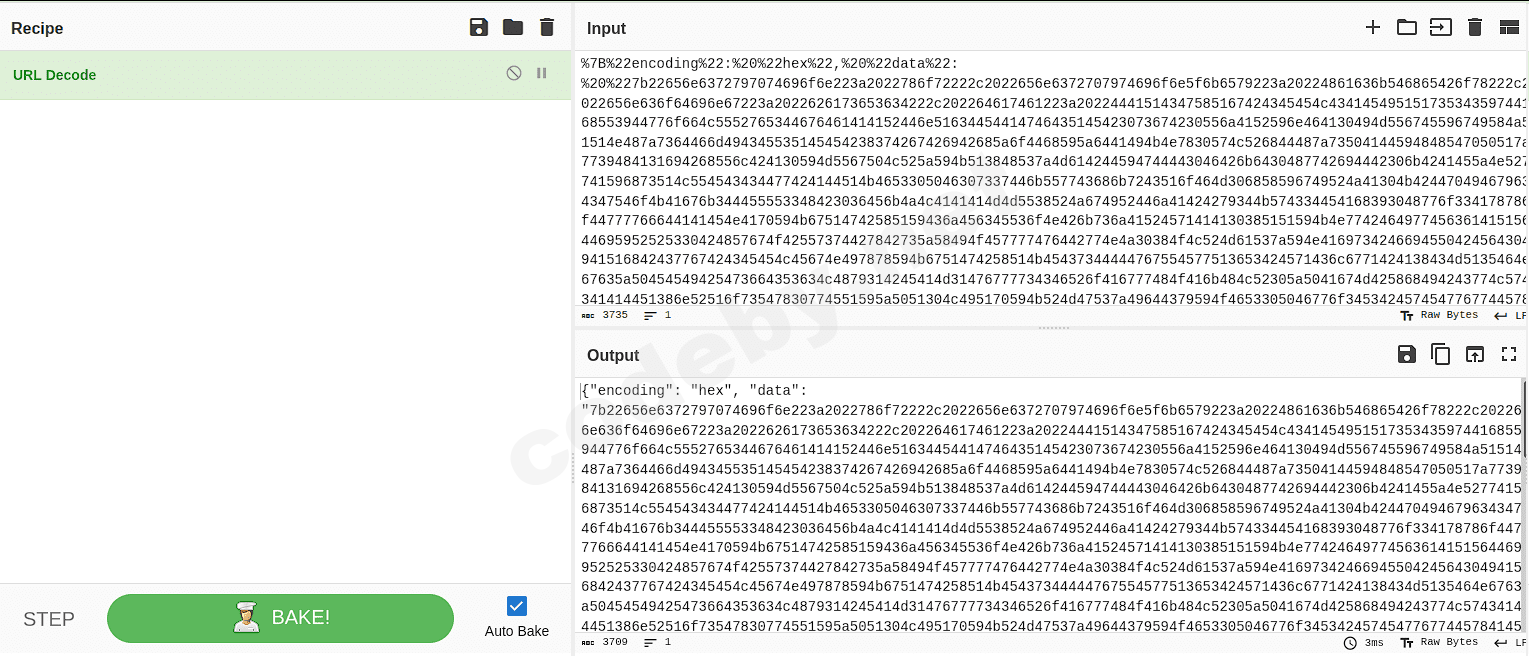Save output to a file
Image resolution: width=1529 pixels, height=656 pixels.
[1407, 354]
